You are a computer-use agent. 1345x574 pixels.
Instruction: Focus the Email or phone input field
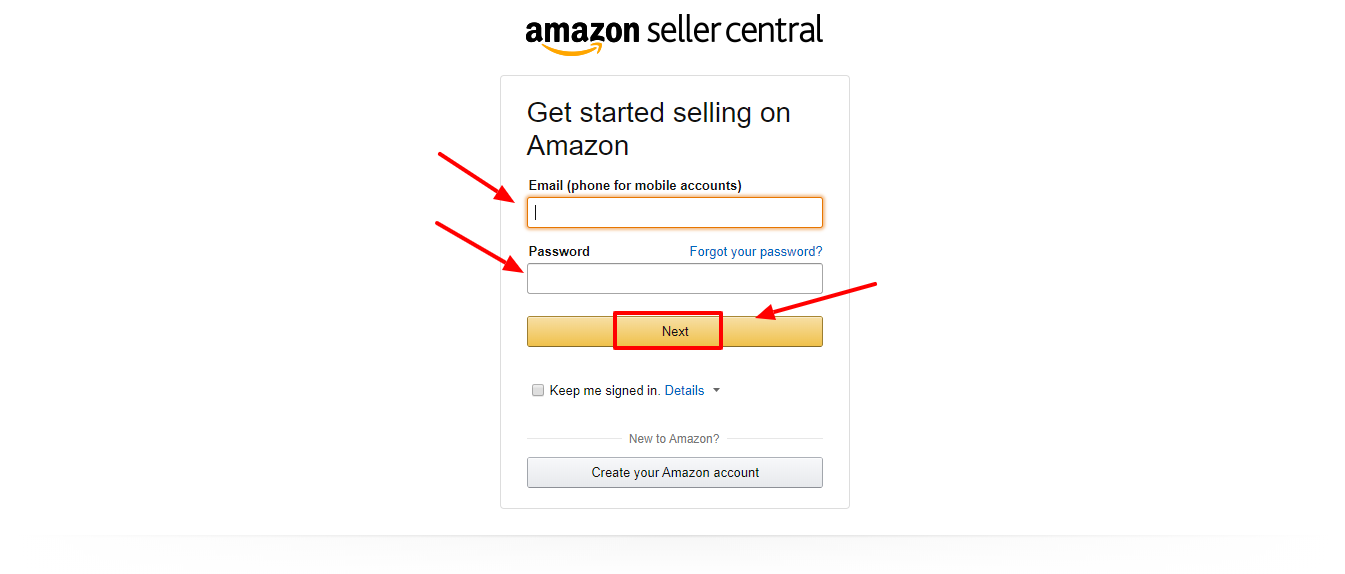(x=675, y=212)
